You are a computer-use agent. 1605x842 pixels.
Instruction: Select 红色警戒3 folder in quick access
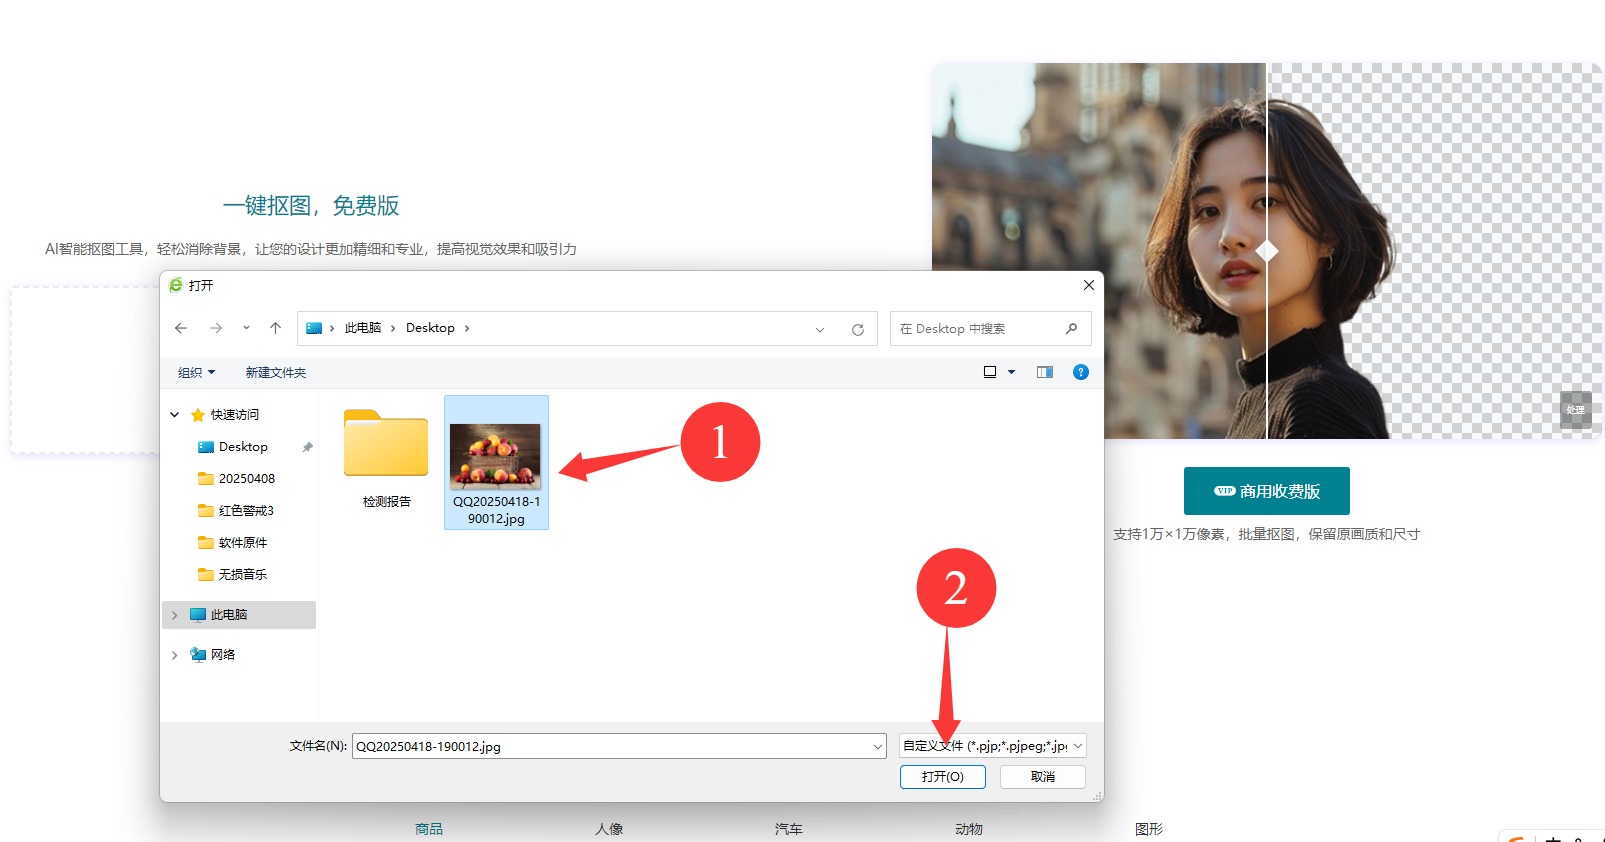point(246,511)
